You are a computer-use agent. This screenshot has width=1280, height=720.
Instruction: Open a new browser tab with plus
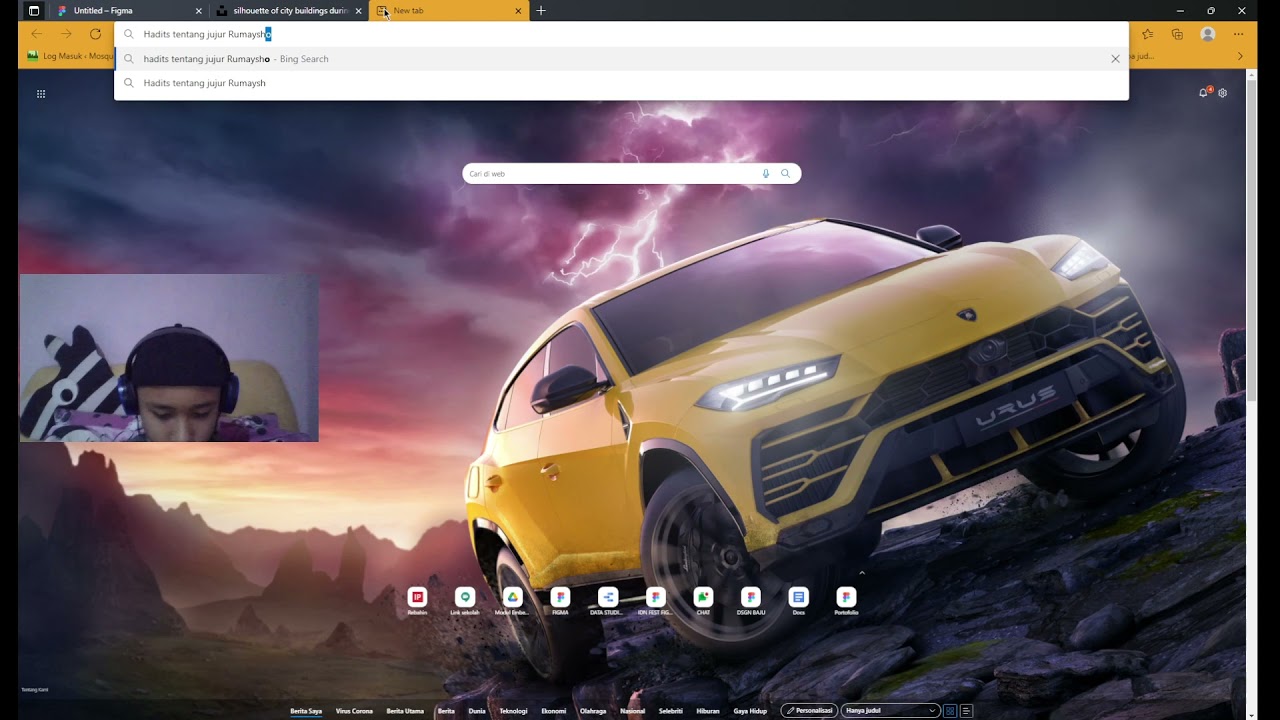click(x=541, y=11)
